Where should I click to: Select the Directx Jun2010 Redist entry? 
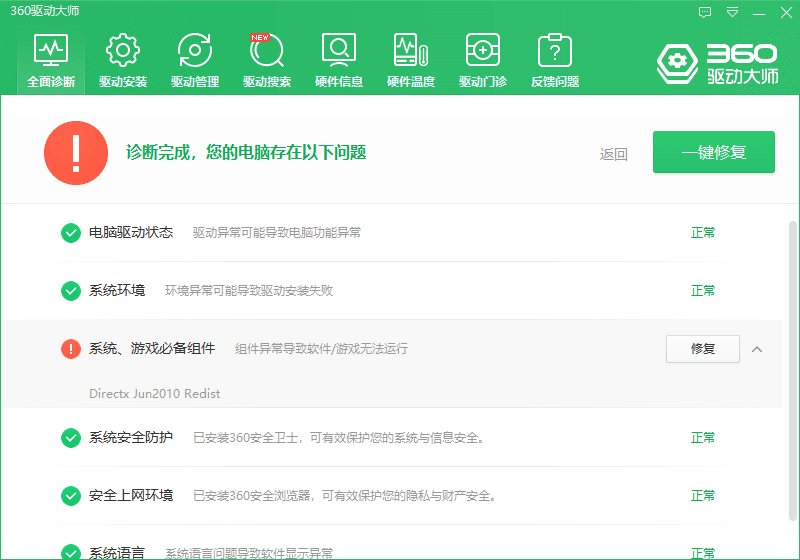[x=155, y=393]
